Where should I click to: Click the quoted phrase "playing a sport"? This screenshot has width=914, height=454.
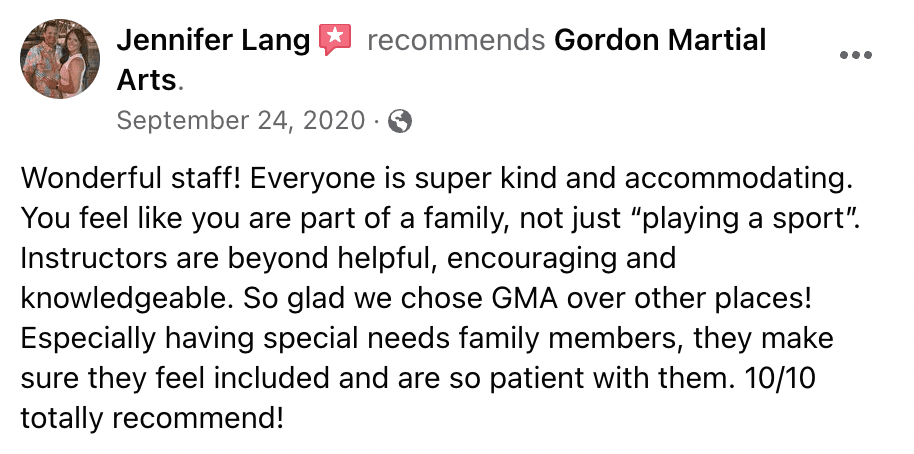763,218
